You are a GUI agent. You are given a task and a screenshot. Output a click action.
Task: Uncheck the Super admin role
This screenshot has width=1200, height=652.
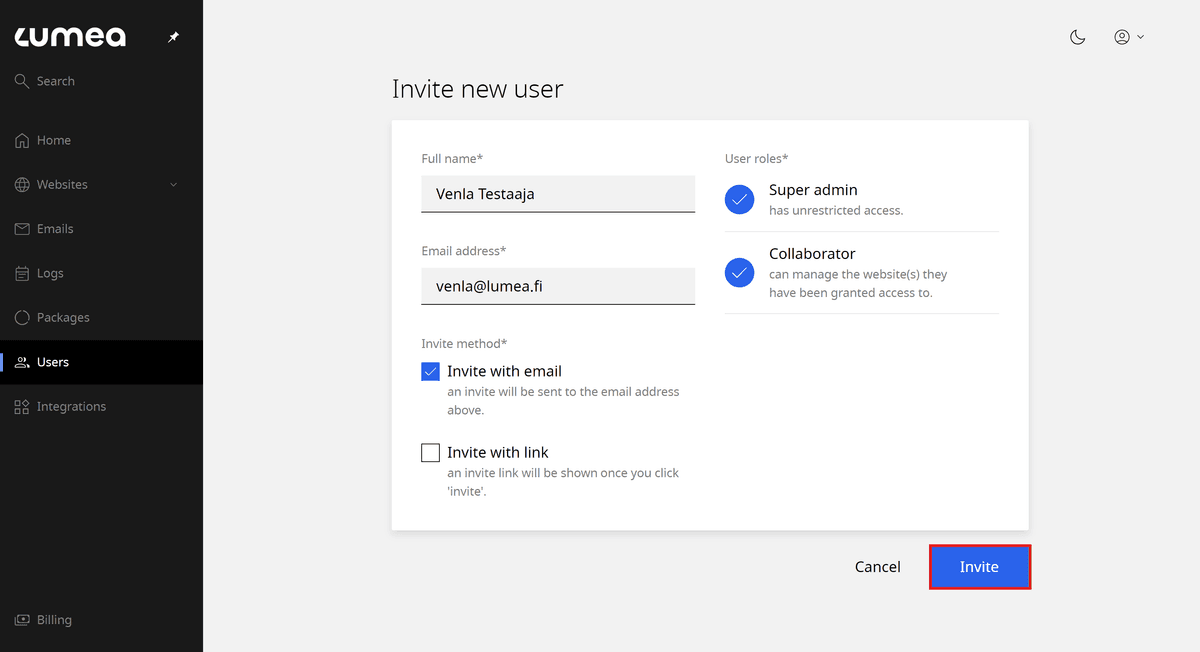(x=739, y=200)
